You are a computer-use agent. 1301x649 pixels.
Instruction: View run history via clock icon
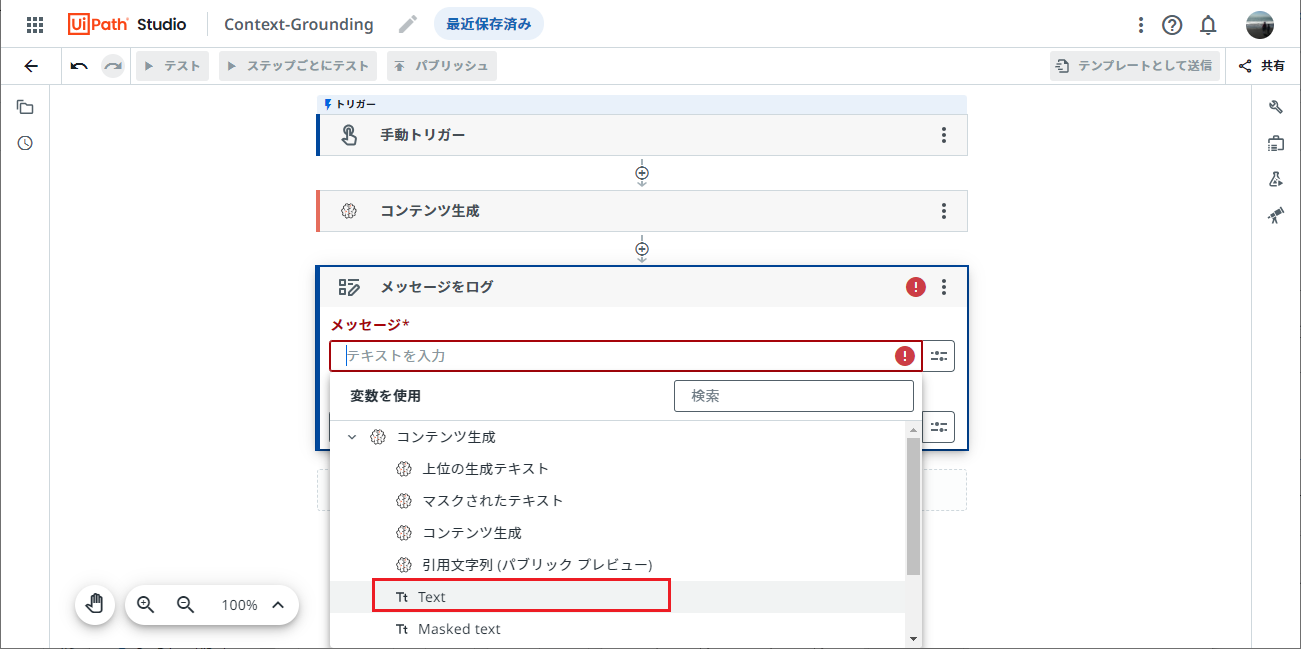tap(24, 142)
